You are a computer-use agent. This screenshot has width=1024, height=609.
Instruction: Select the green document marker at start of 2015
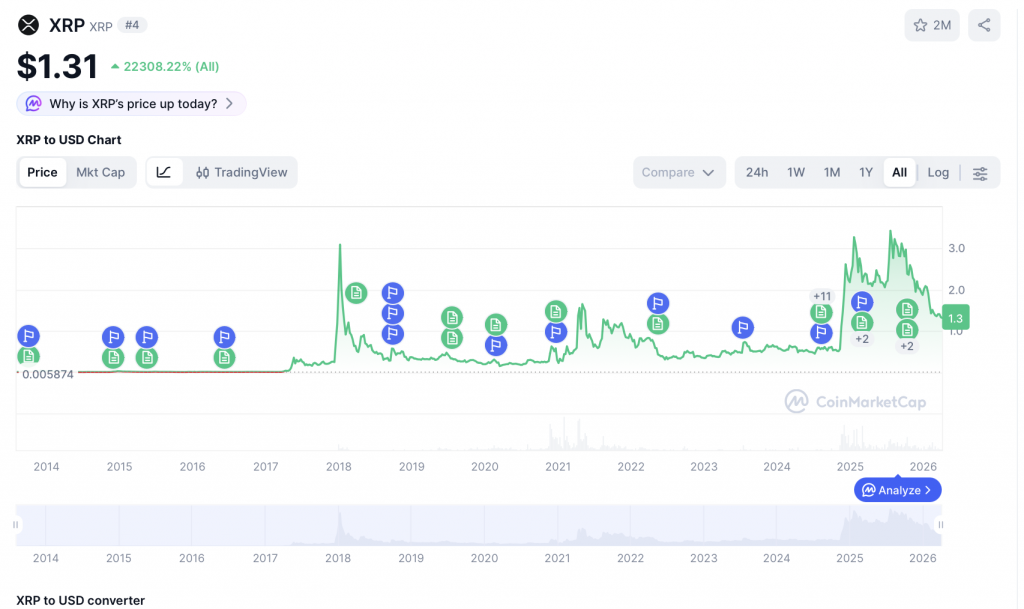point(113,358)
